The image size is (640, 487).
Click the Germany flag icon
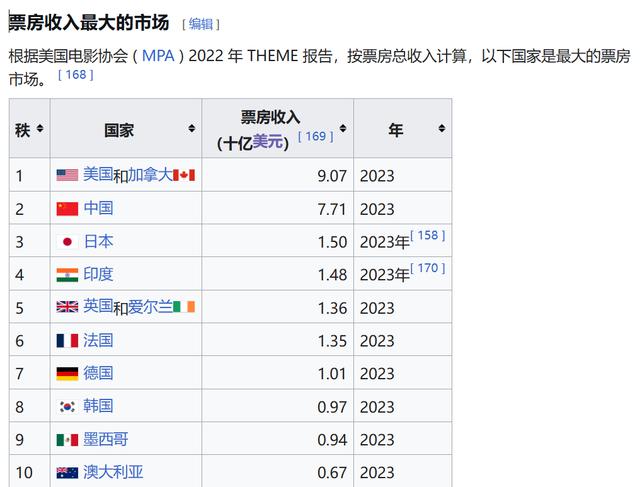(67, 374)
